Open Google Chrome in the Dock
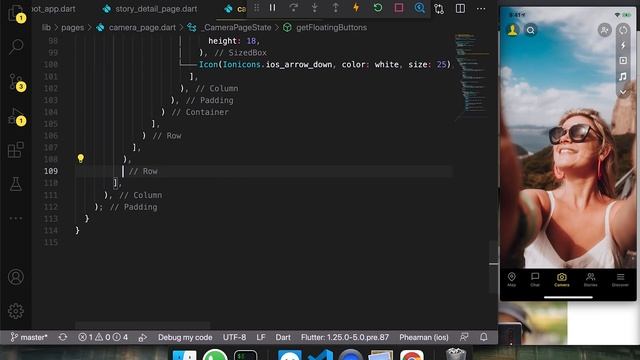The height and width of the screenshot is (360, 640). pyautogui.click(x=411, y=355)
